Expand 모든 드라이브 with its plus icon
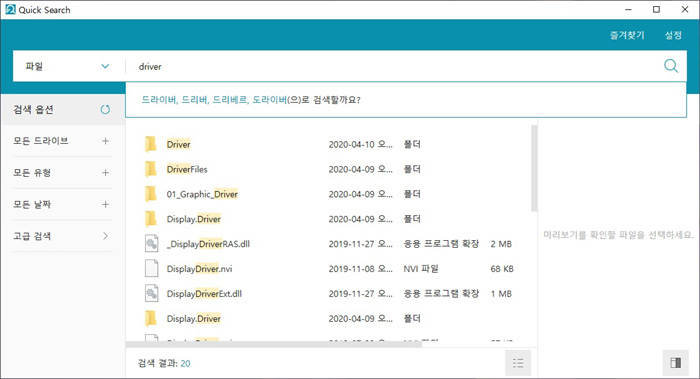700x379 pixels. [x=105, y=141]
